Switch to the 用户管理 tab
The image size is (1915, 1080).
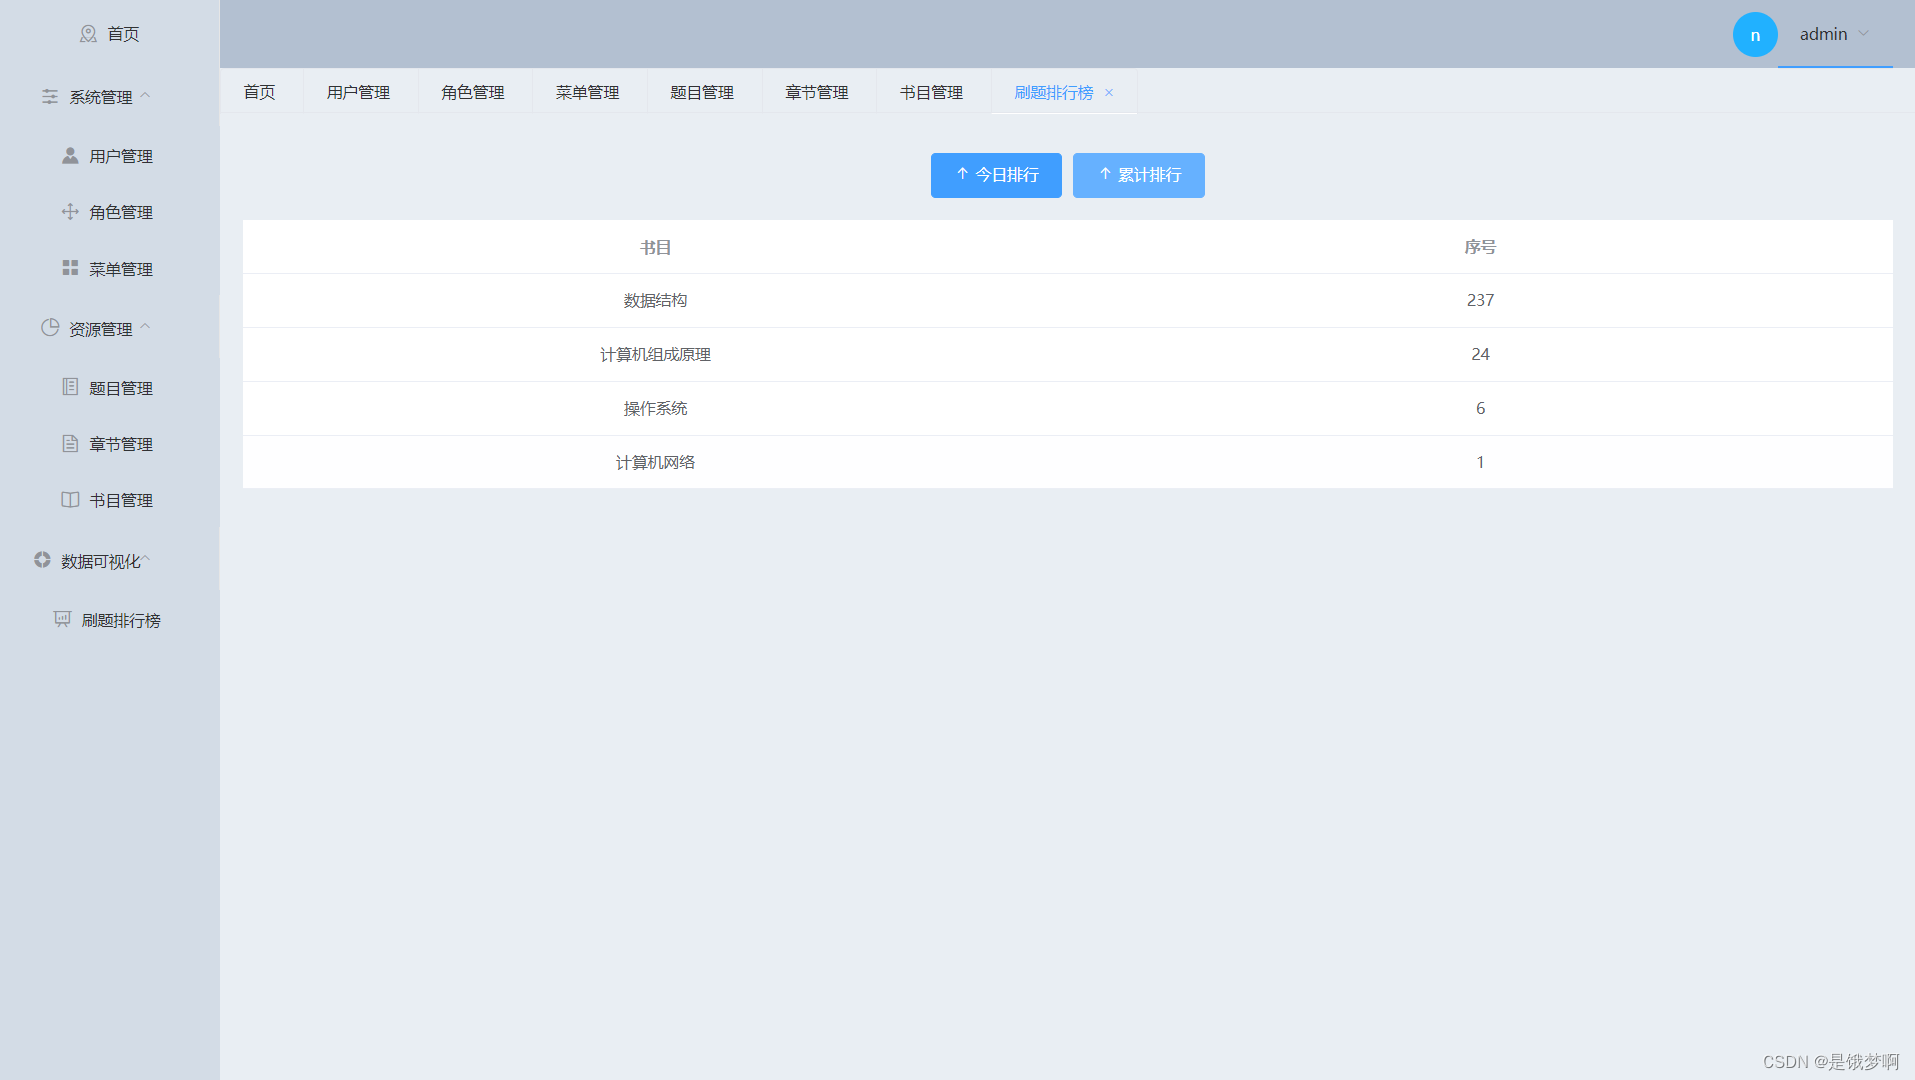359,92
